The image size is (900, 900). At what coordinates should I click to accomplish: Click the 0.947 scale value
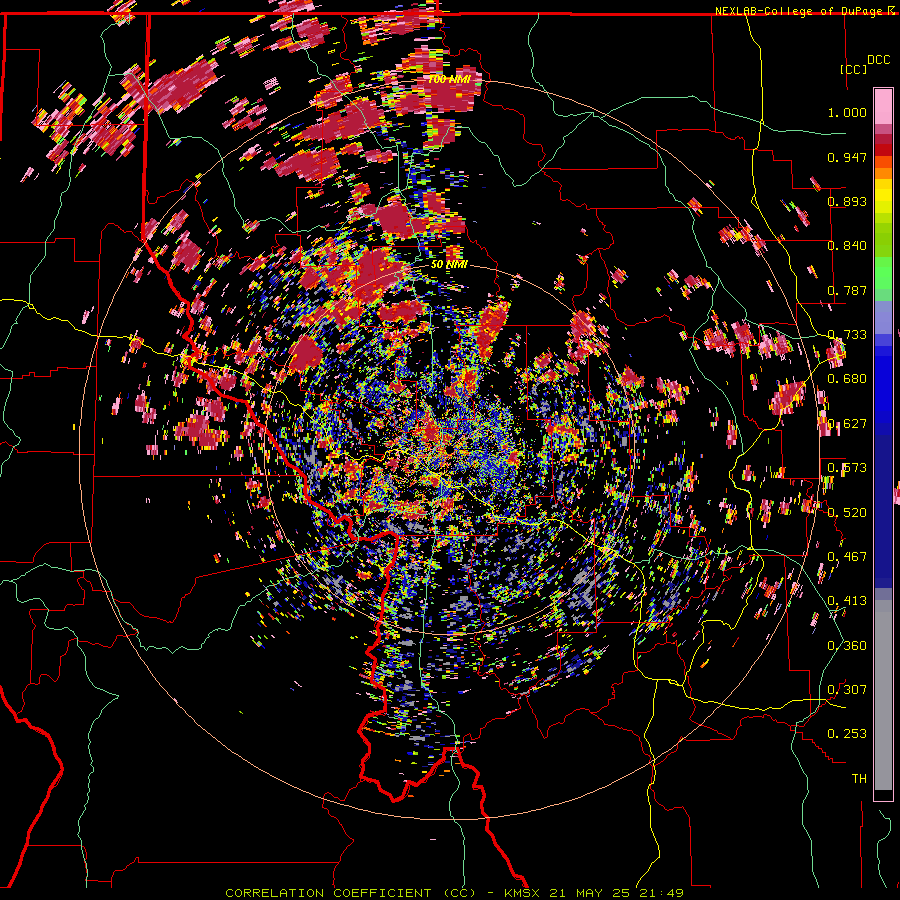coord(847,157)
